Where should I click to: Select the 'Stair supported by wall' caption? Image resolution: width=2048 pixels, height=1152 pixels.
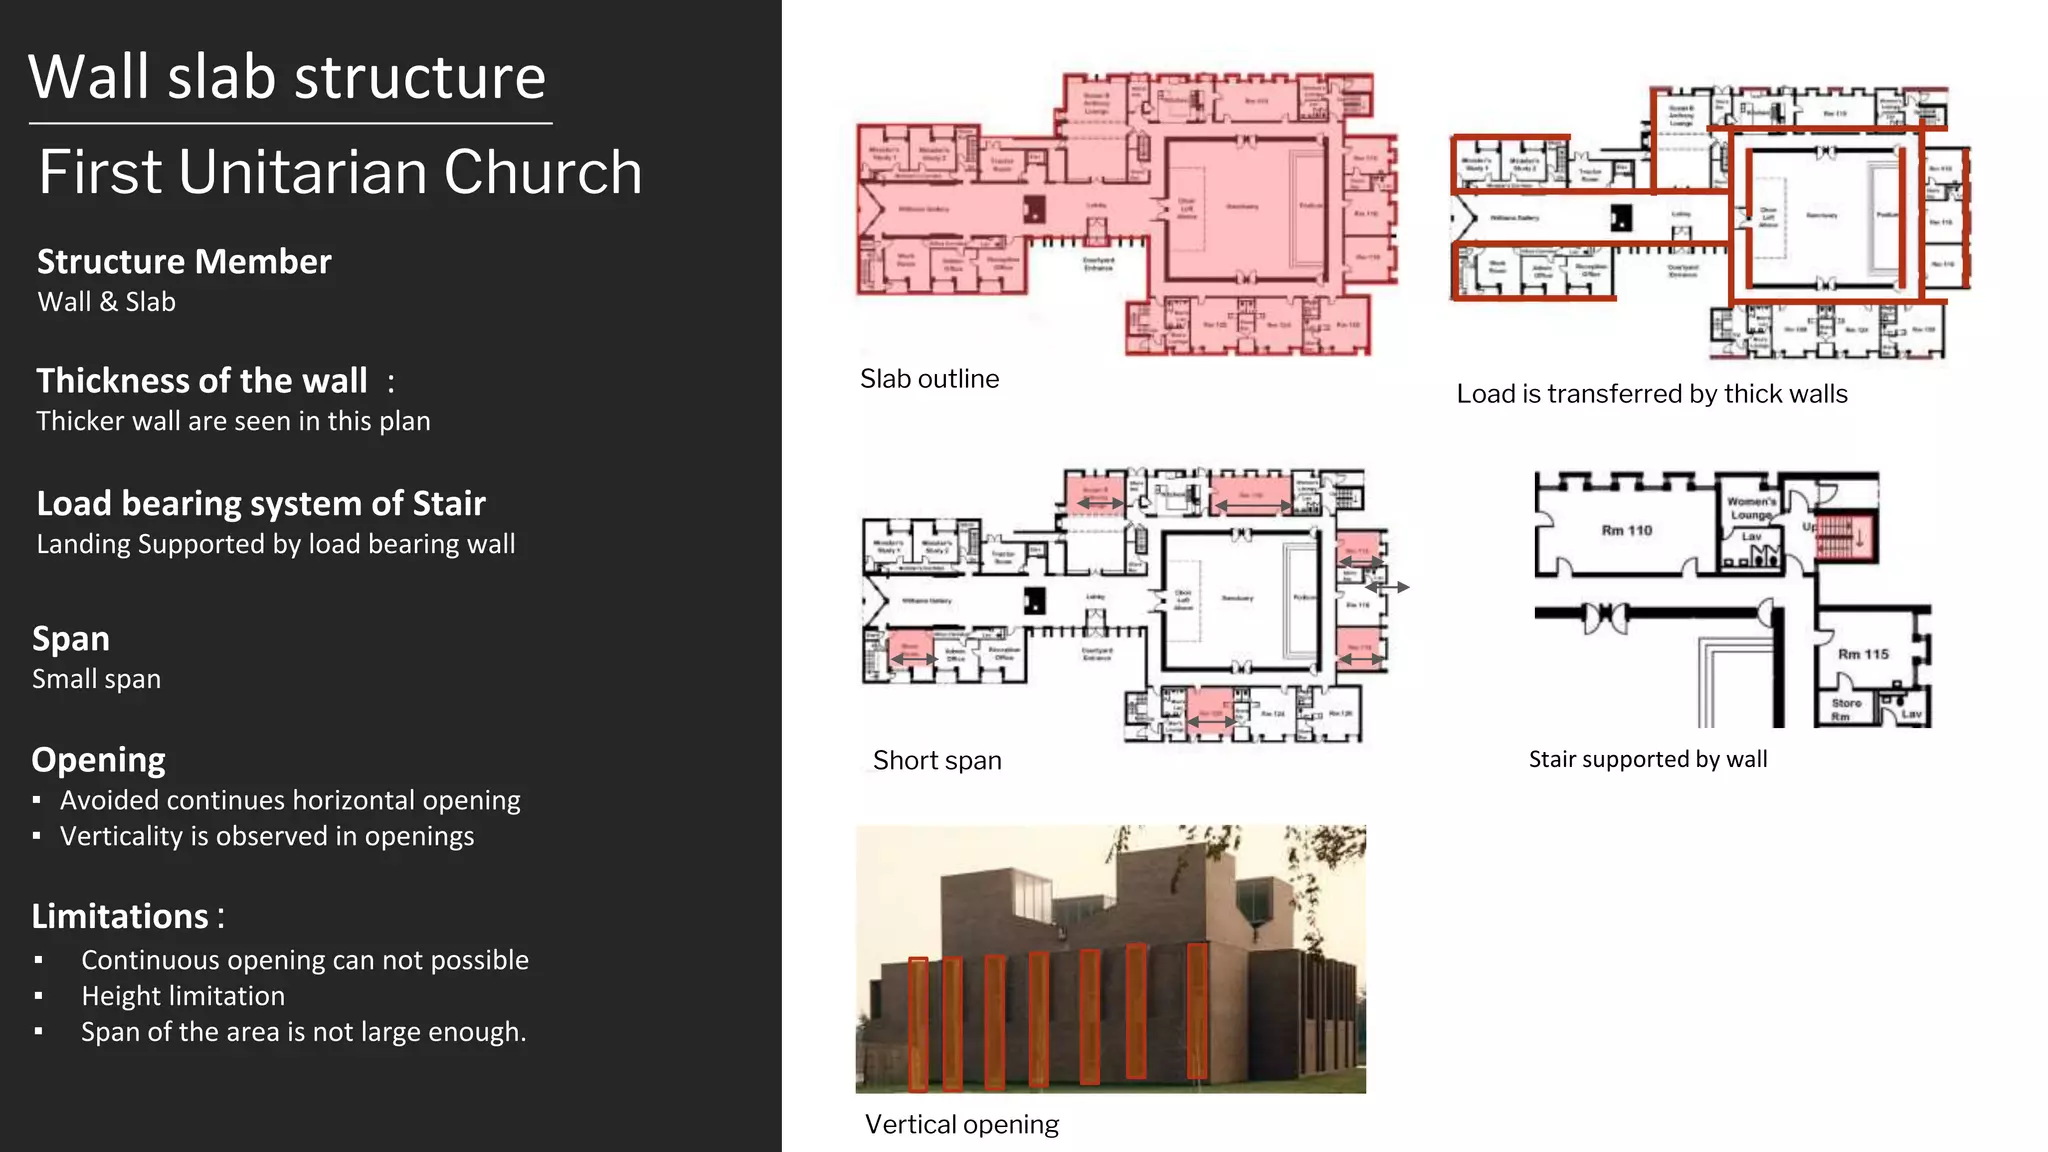pos(1648,760)
